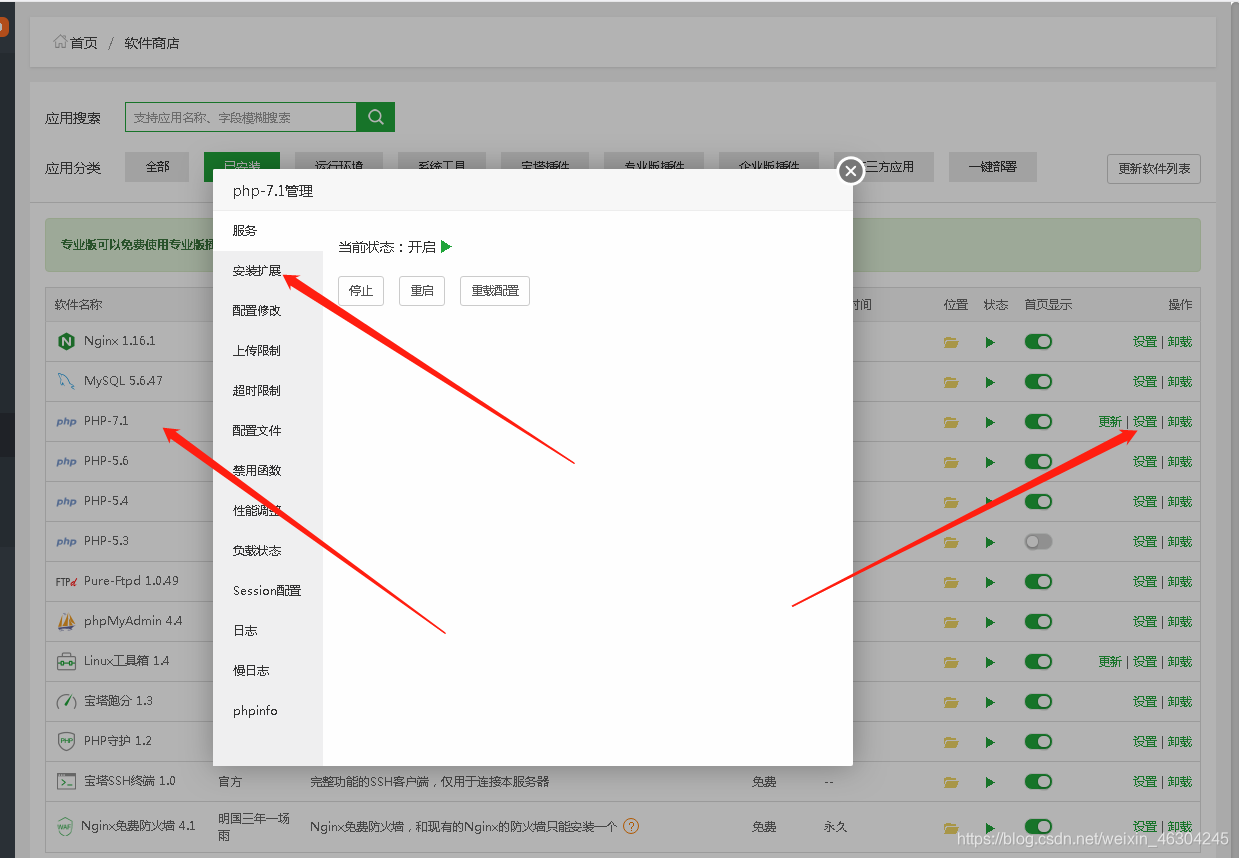Click the 重启 button

coord(422,291)
